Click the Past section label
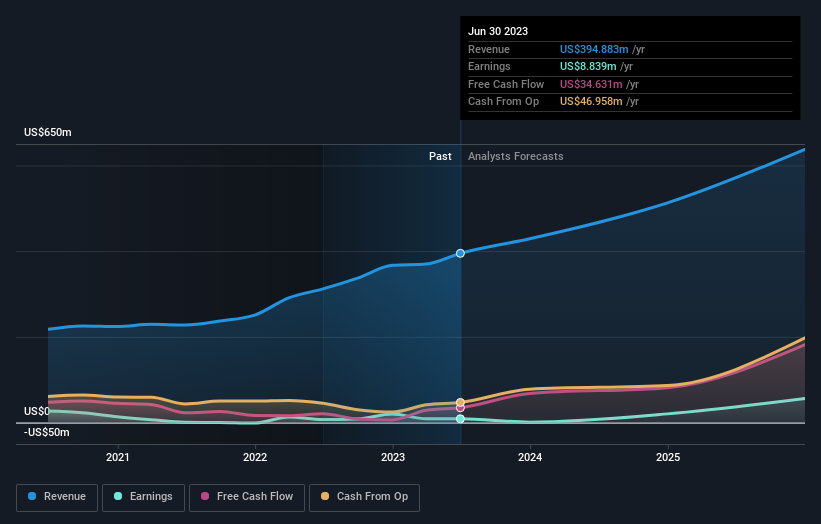Image resolution: width=821 pixels, height=524 pixels. click(x=440, y=156)
